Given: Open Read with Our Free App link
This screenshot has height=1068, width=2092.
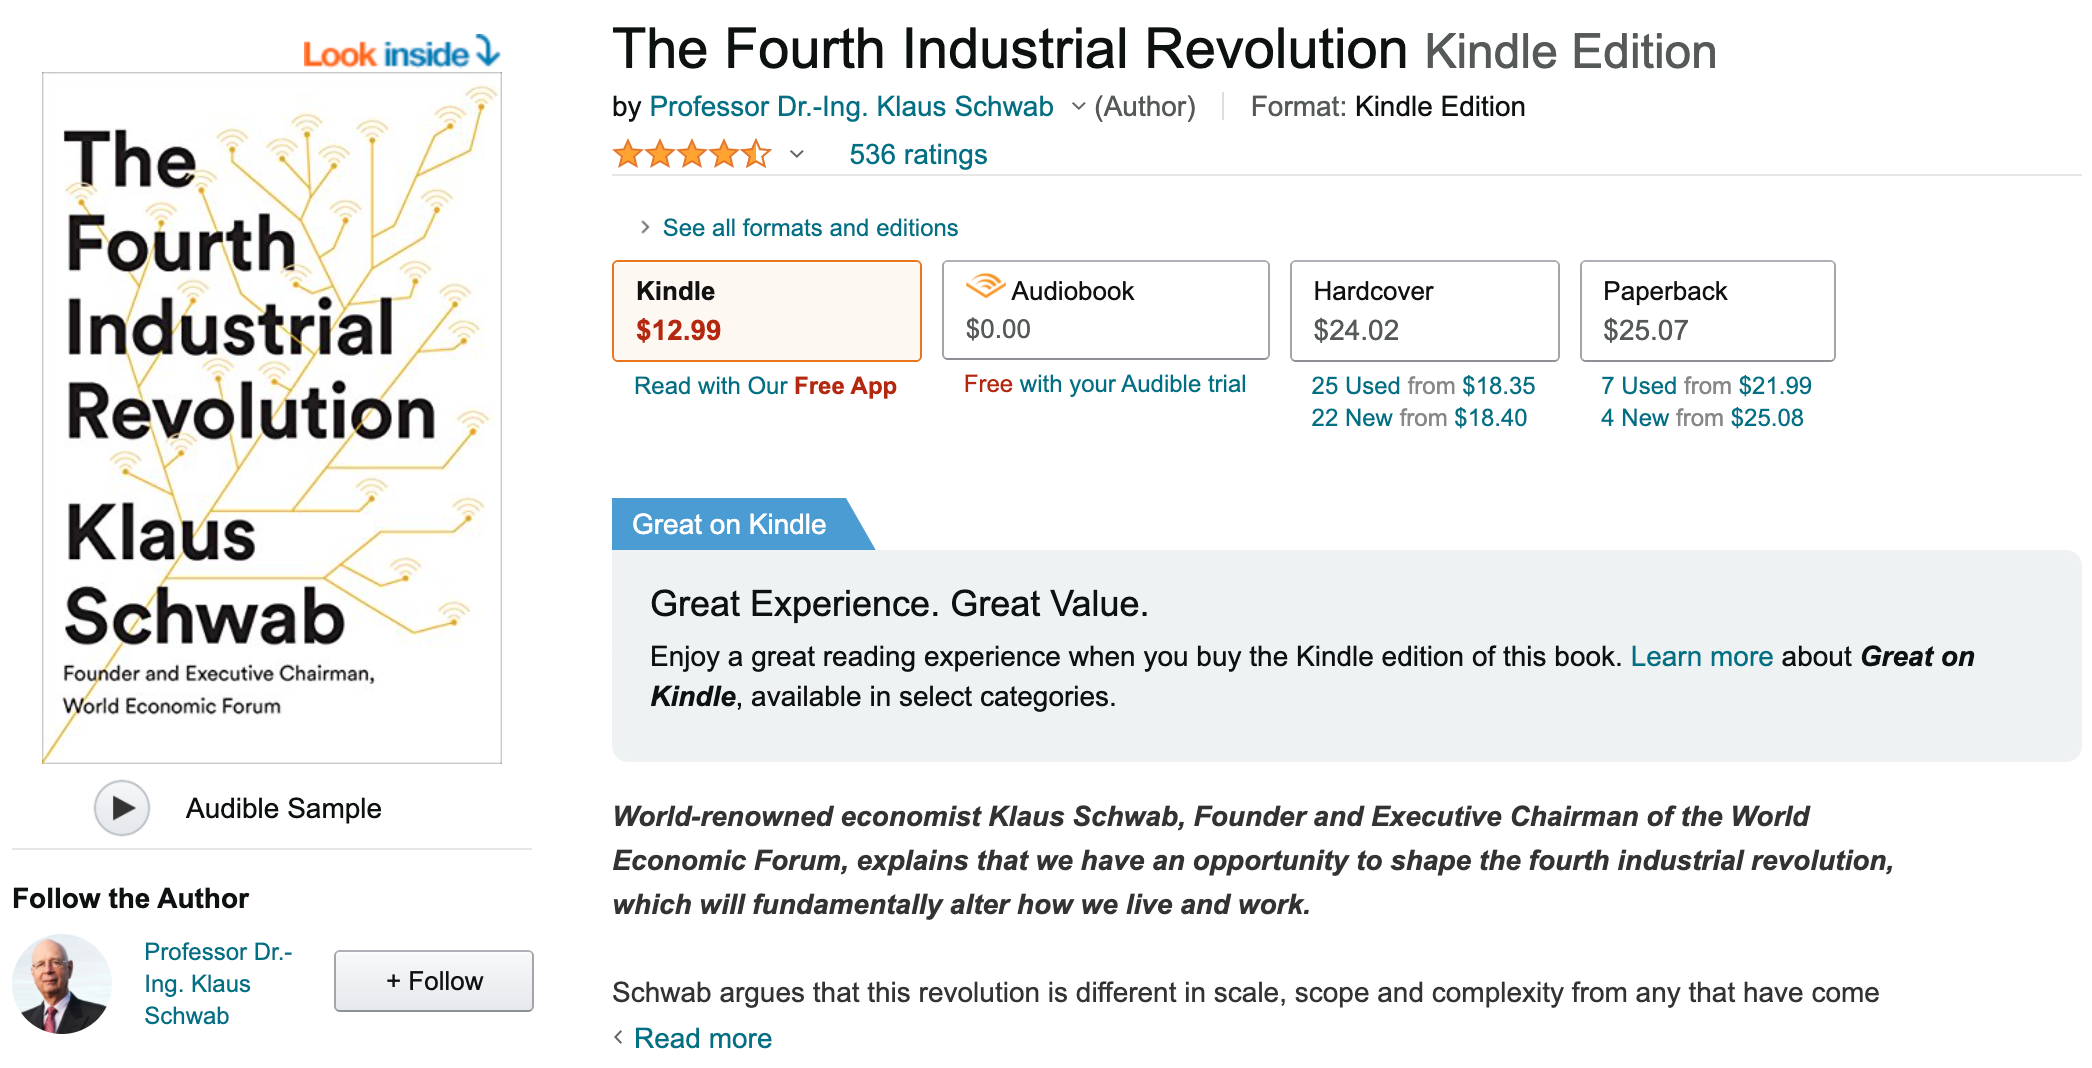Looking at the screenshot, I should click(765, 386).
